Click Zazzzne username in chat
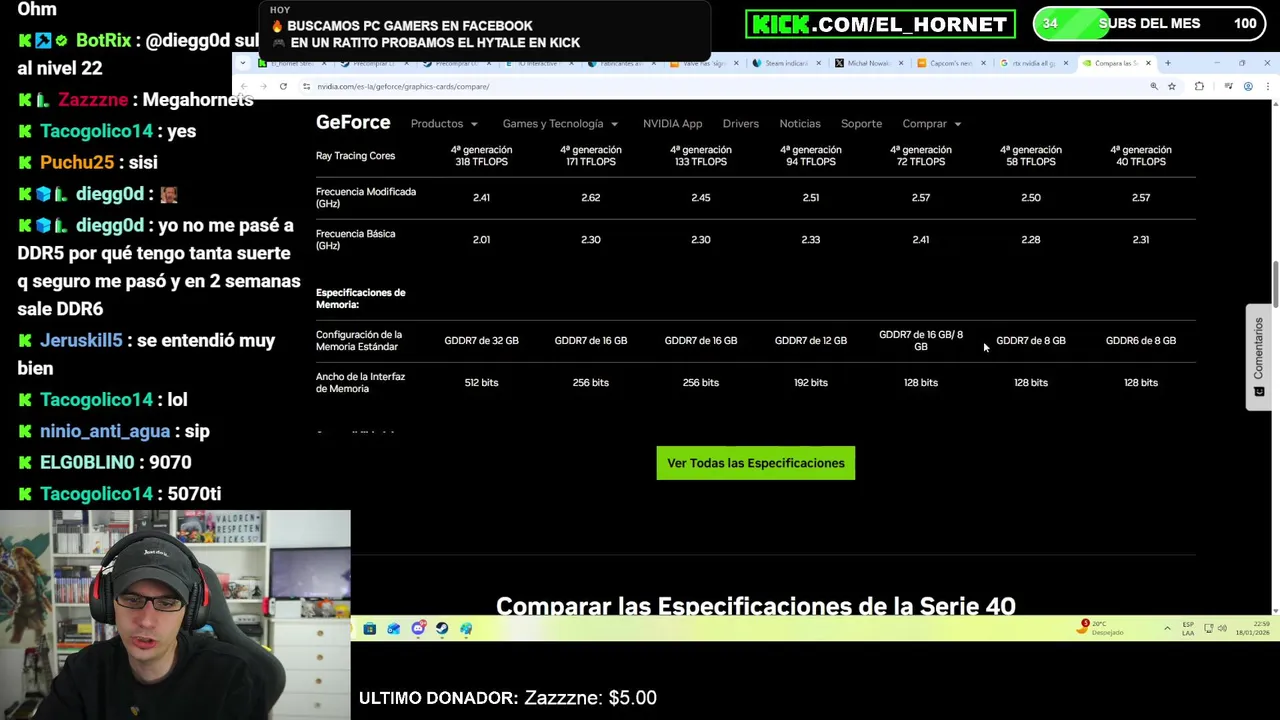 pos(93,99)
